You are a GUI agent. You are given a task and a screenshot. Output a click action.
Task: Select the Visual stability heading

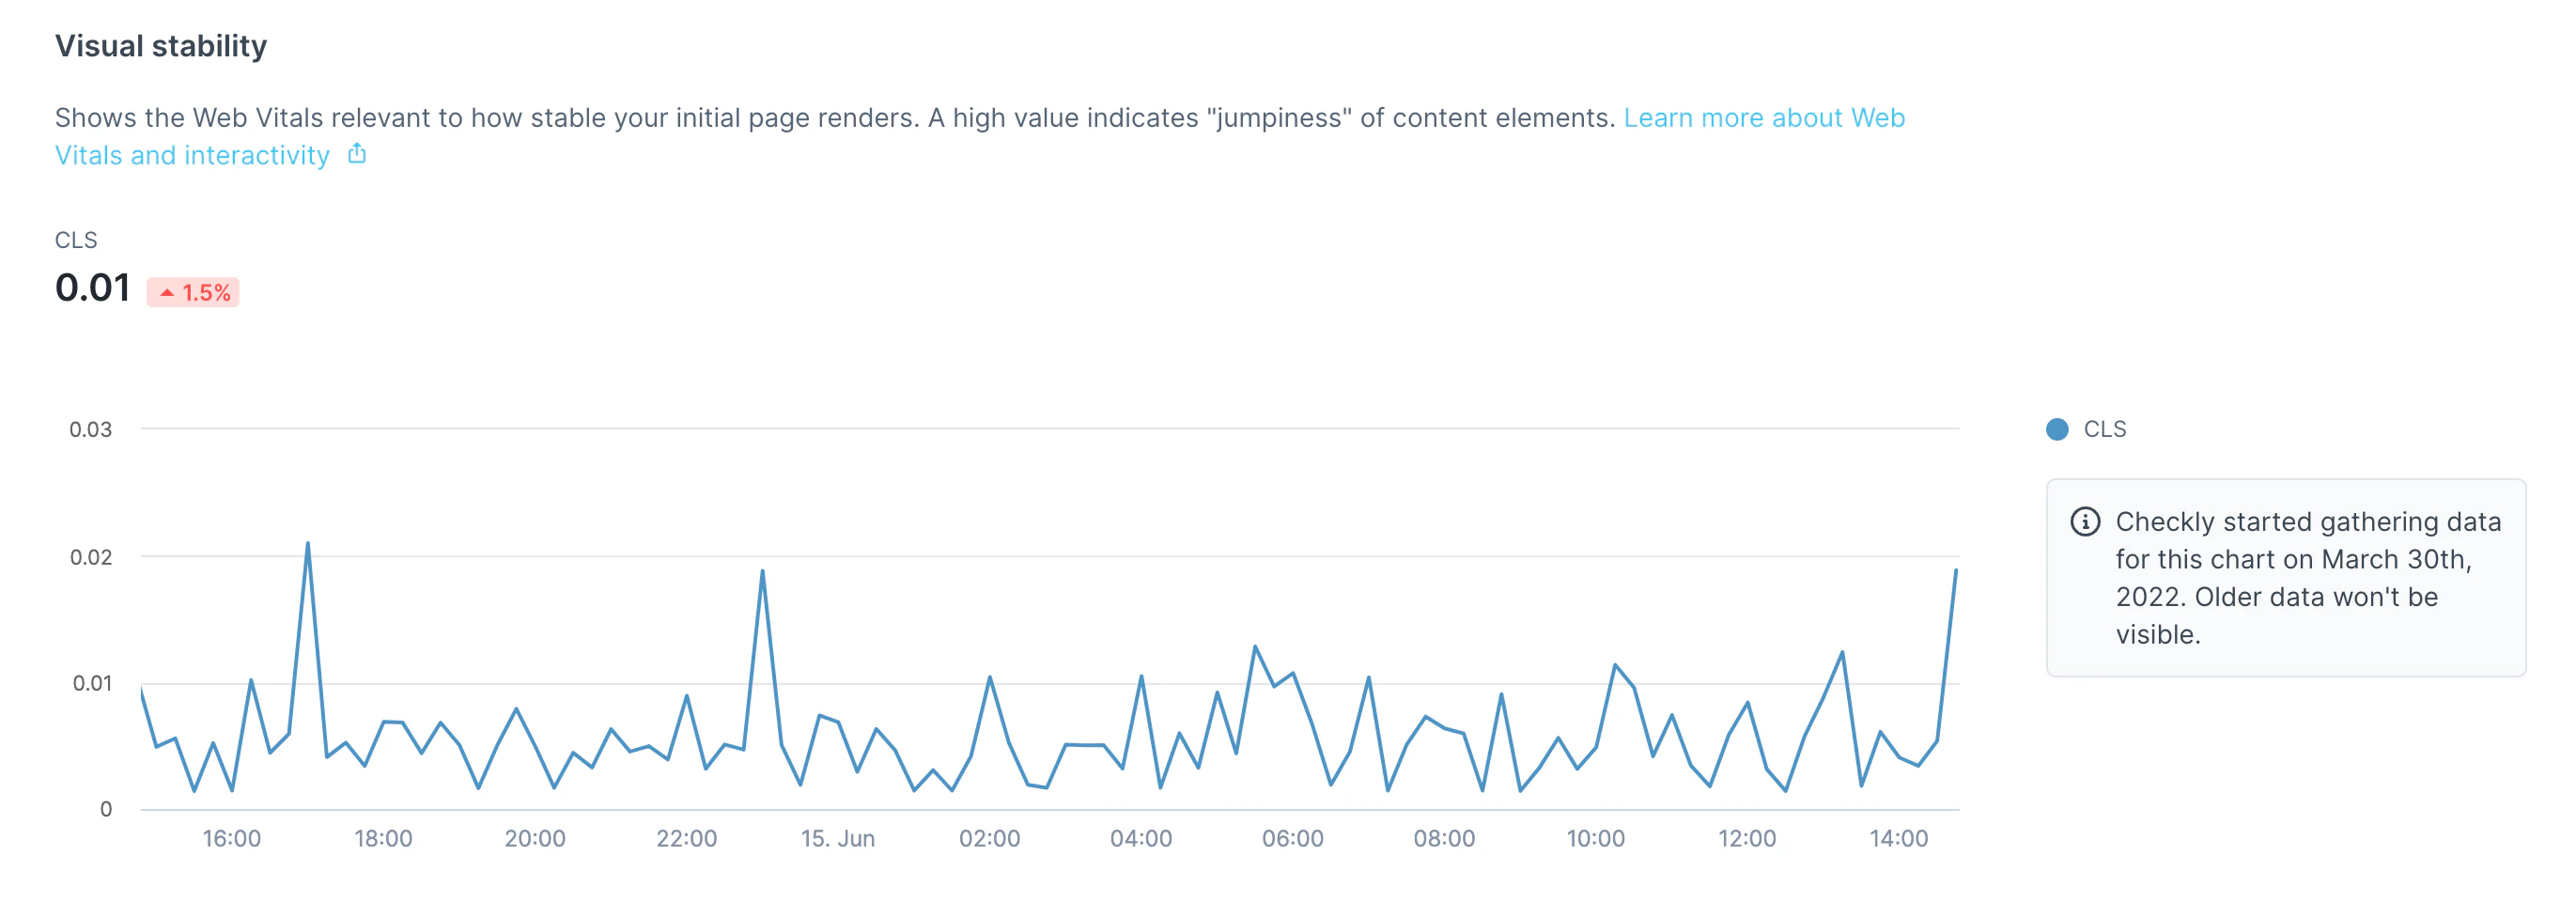click(160, 44)
